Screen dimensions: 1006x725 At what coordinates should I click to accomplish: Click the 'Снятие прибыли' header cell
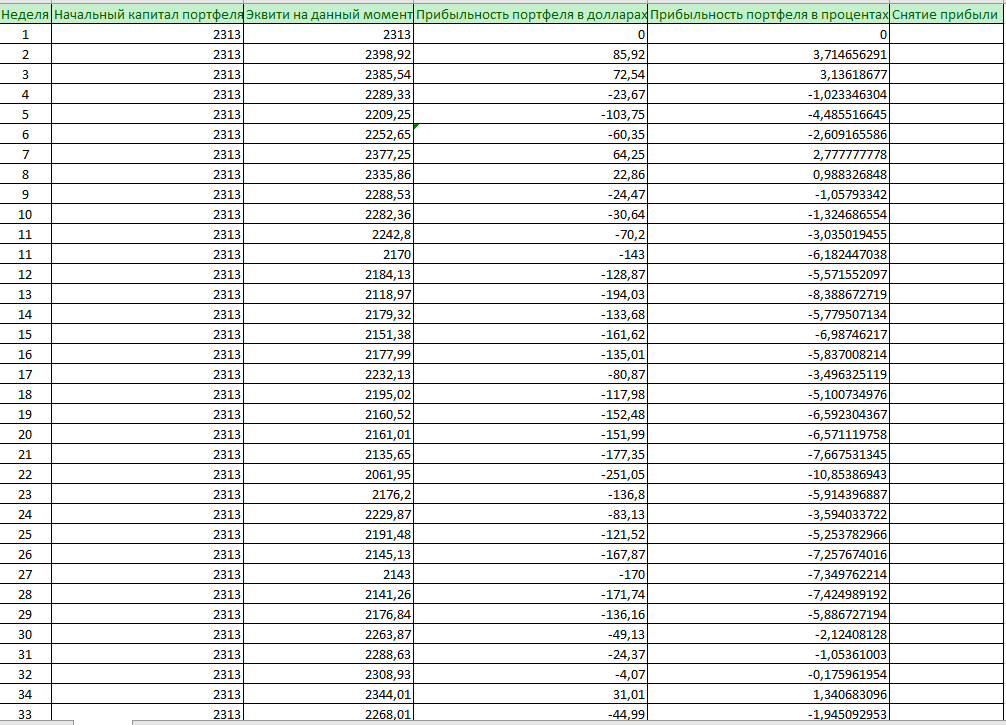[946, 15]
